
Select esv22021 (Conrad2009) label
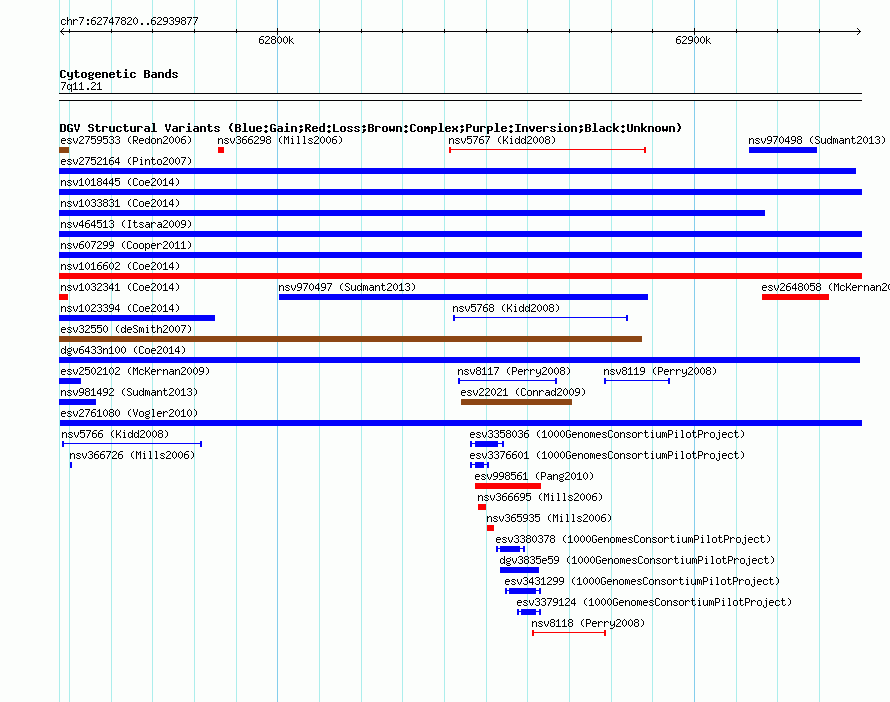tap(523, 392)
